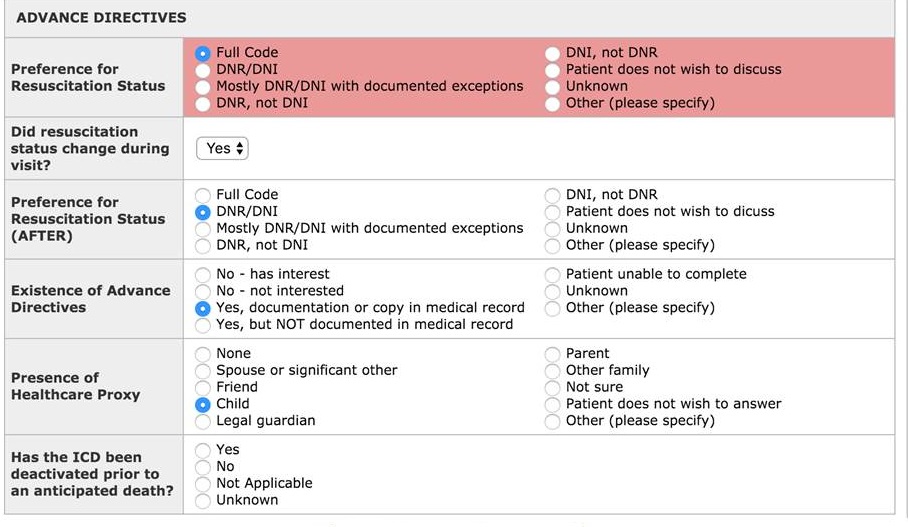
Task: Pick 'Patient unable to complete' option
Action: [x=553, y=274]
